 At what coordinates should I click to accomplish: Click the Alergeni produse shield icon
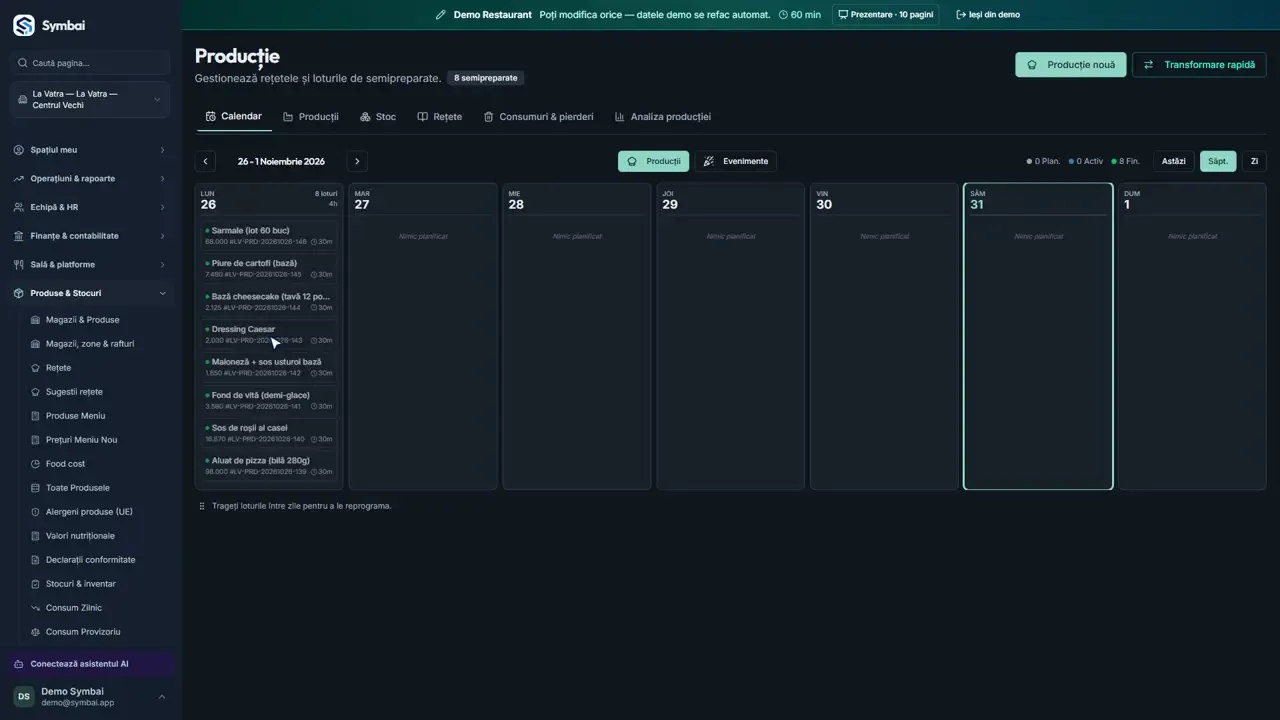[36, 512]
